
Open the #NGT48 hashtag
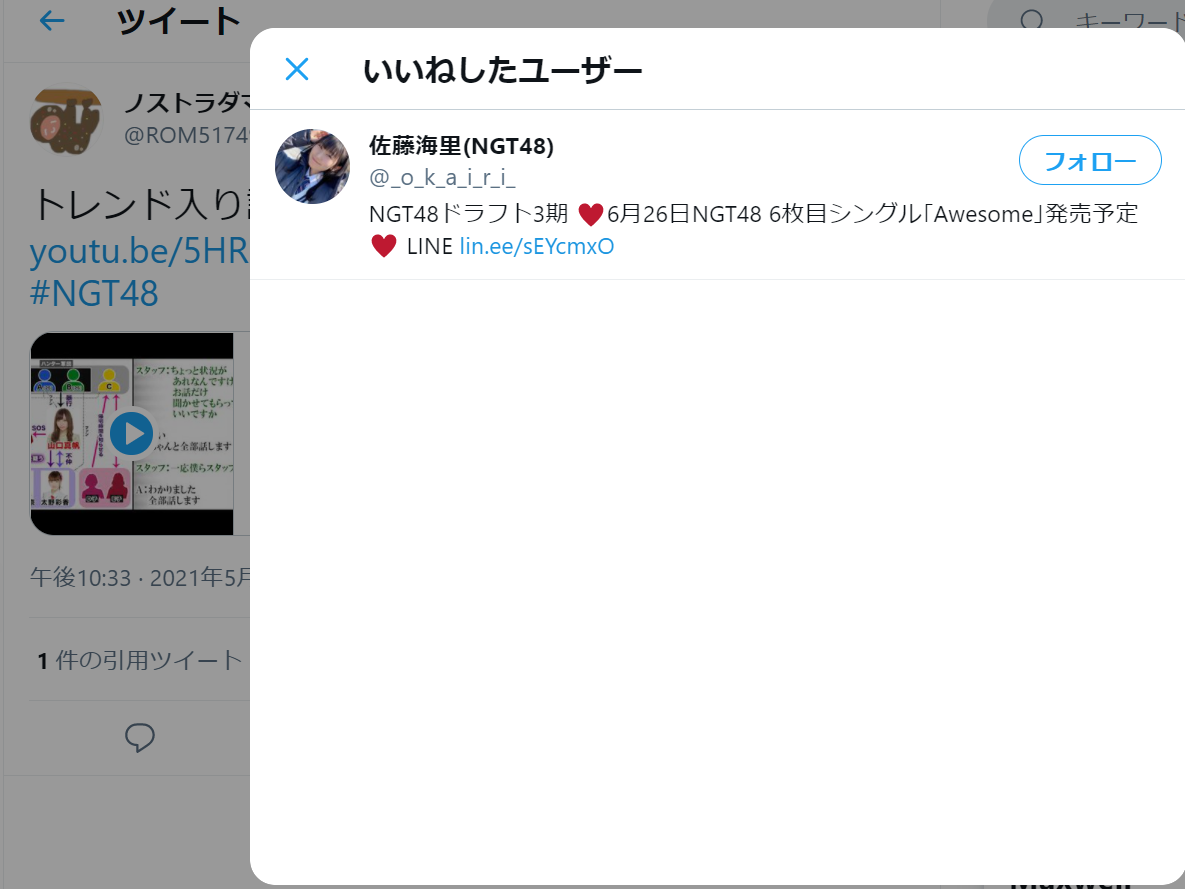coord(94,293)
